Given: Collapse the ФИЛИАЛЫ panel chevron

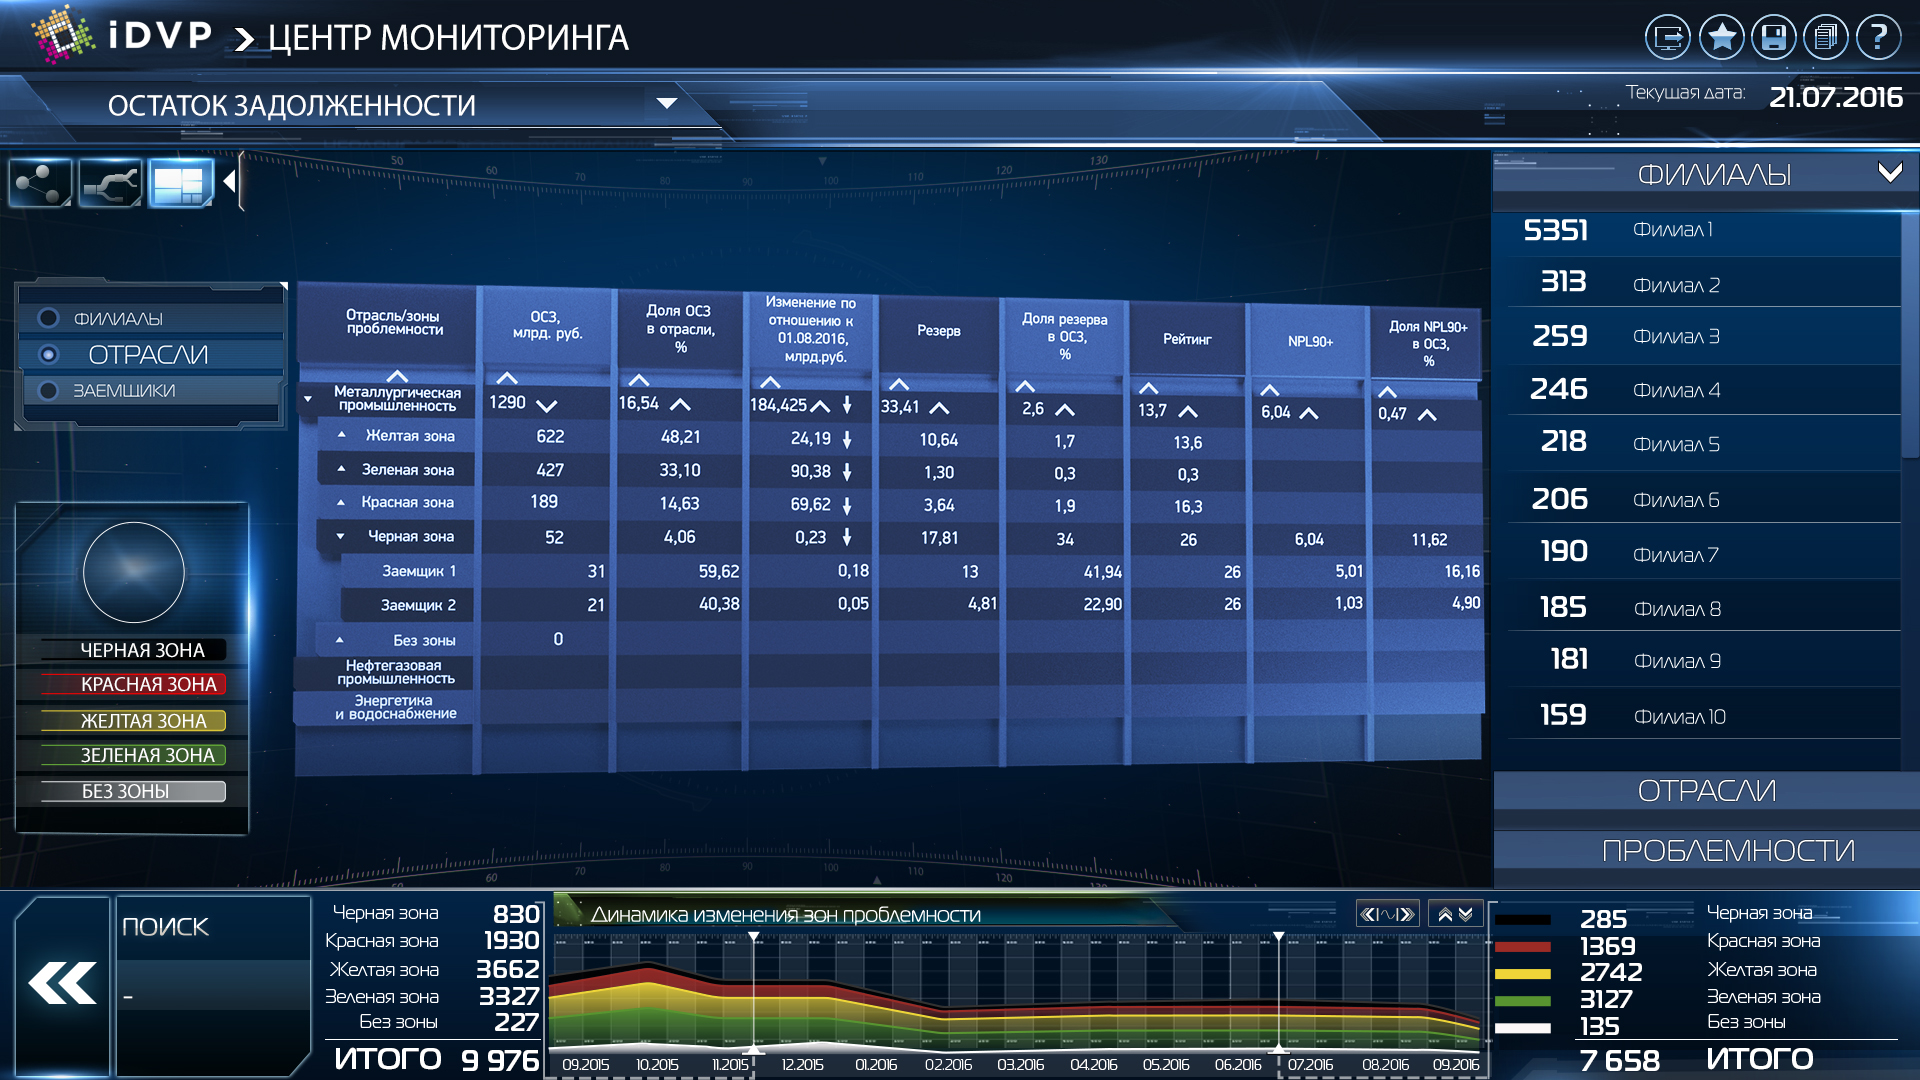Looking at the screenshot, I should 1889,173.
